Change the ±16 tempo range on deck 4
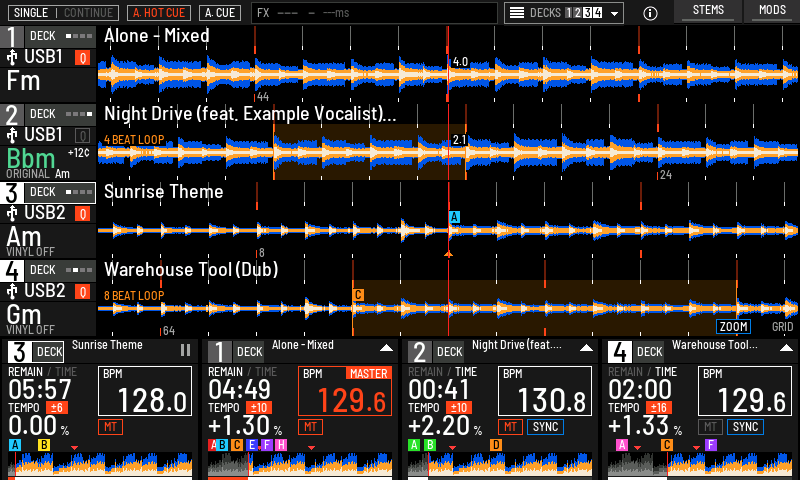The height and width of the screenshot is (480, 800). click(659, 408)
